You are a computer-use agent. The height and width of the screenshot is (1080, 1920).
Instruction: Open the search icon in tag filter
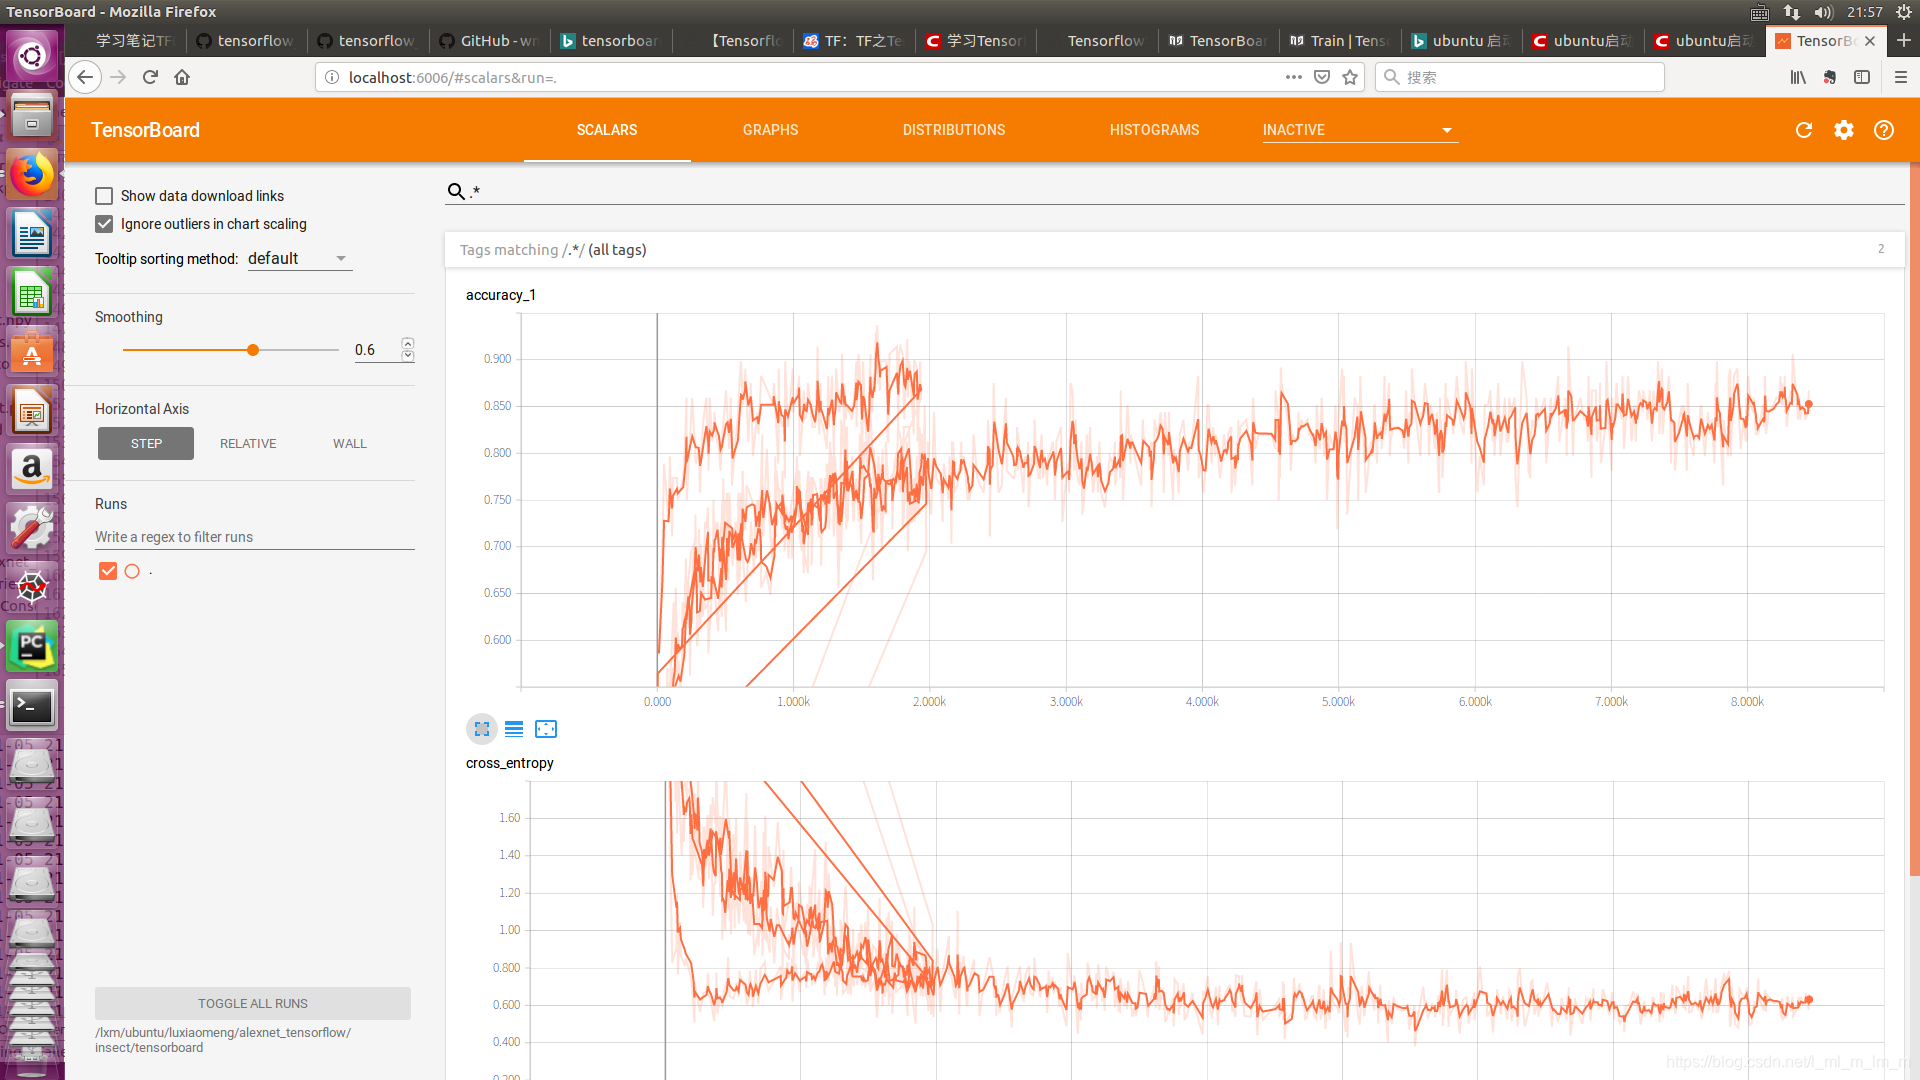click(456, 191)
